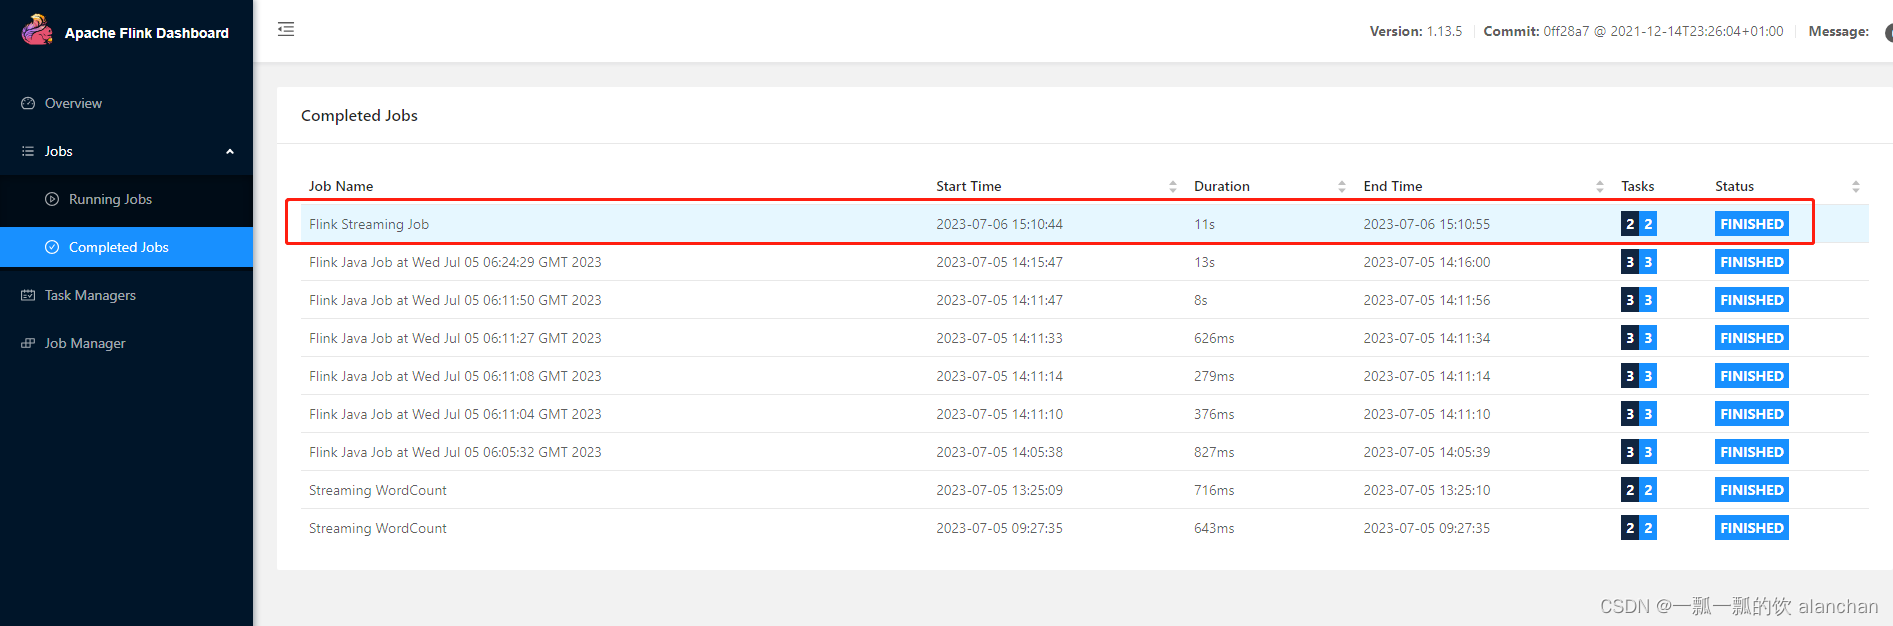
Task: Click the Job Name column header
Action: pos(341,186)
